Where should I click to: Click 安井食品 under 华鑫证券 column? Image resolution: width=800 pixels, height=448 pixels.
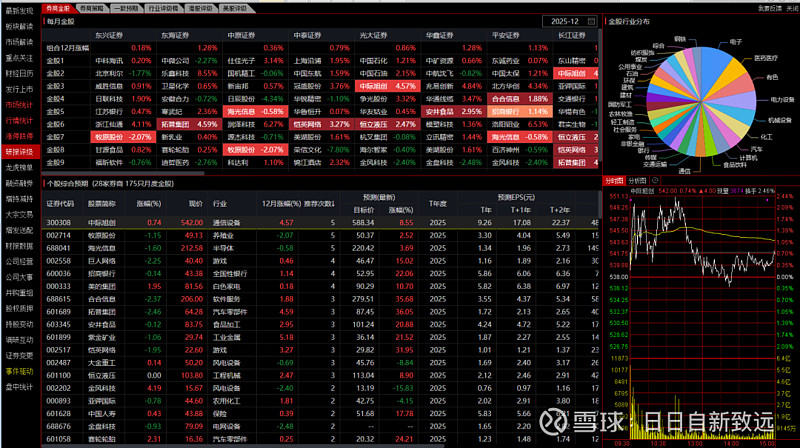(x=440, y=112)
